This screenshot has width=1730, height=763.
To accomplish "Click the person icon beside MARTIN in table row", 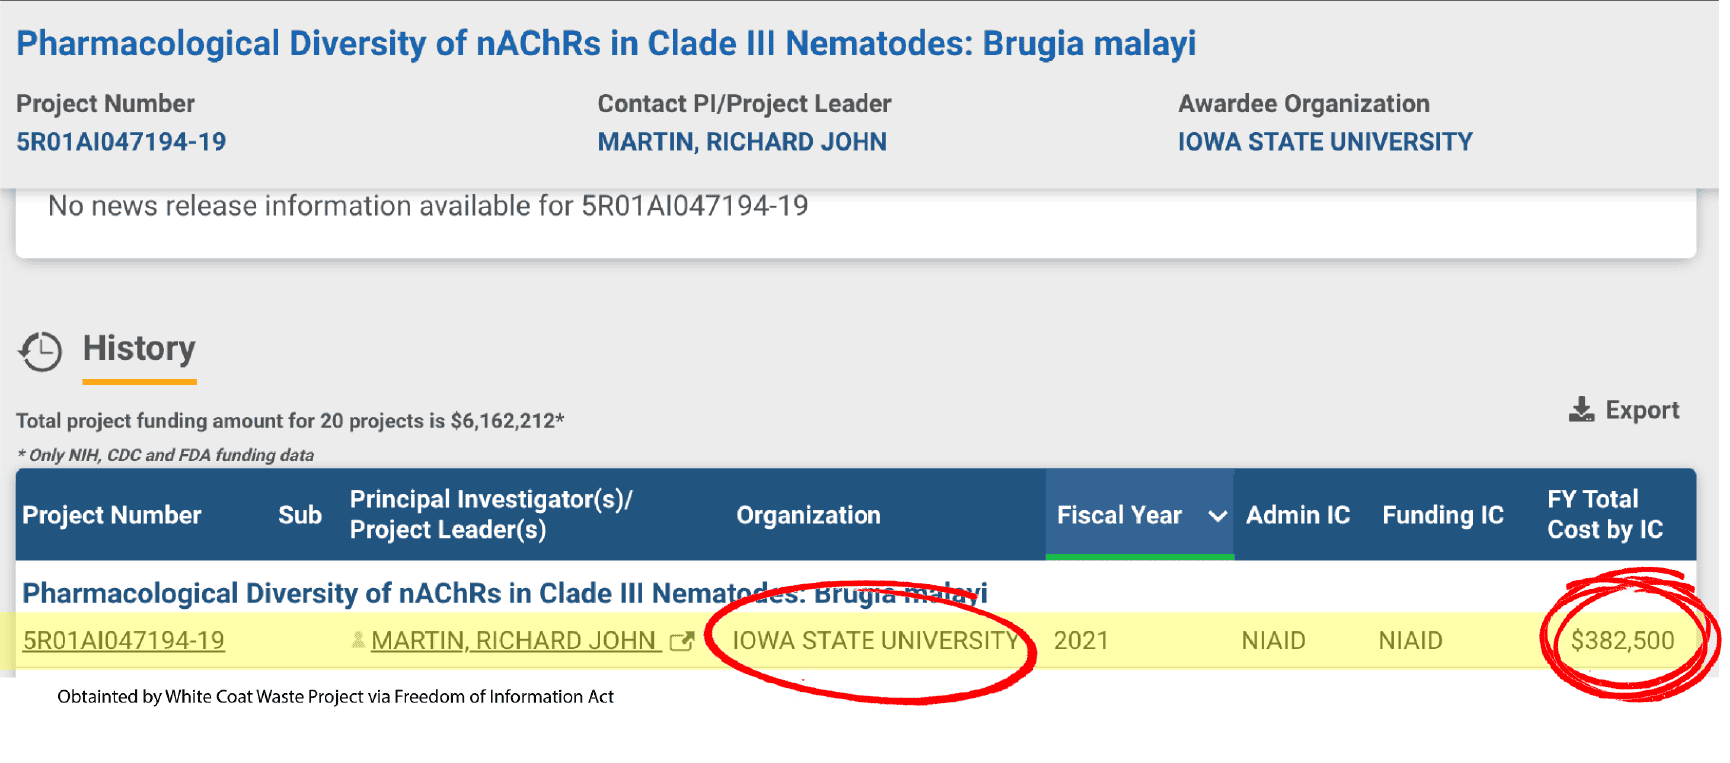I will pos(358,641).
